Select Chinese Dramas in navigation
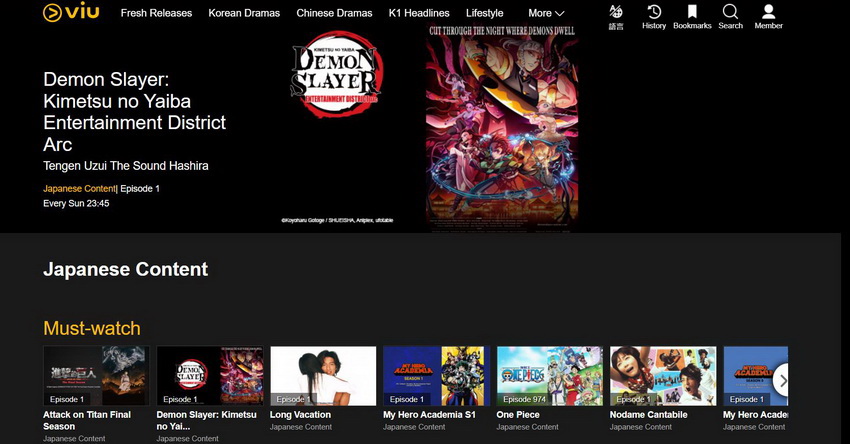The height and width of the screenshot is (444, 850). coord(334,13)
